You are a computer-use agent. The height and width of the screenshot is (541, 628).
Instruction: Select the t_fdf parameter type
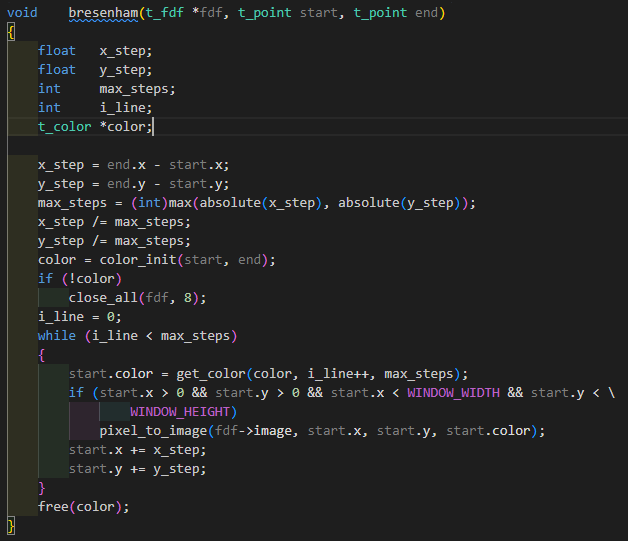[x=164, y=13]
